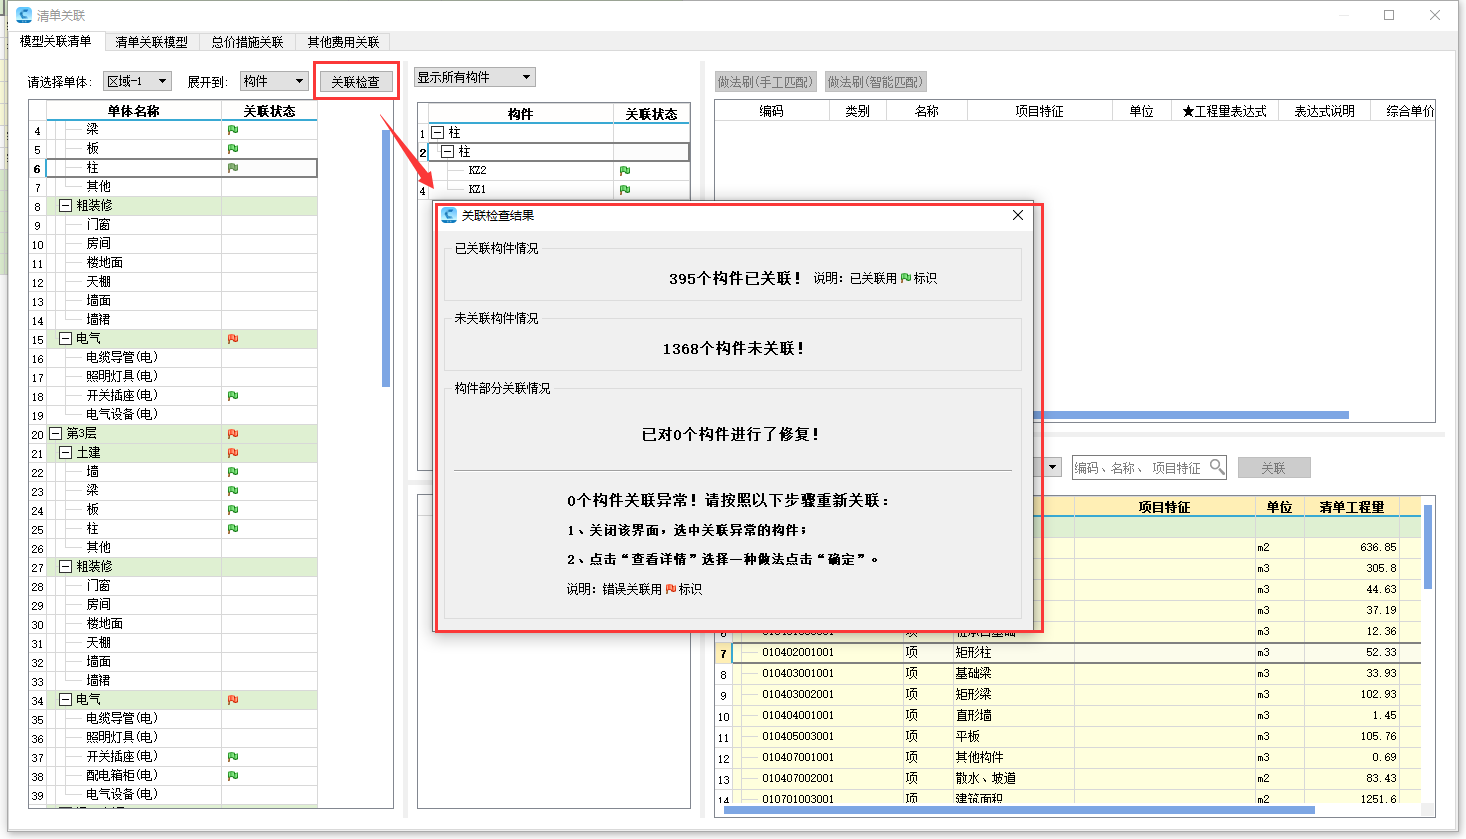Click the green flag in row 5 板
Screen dimensions: 1466x839
[x=233, y=149]
